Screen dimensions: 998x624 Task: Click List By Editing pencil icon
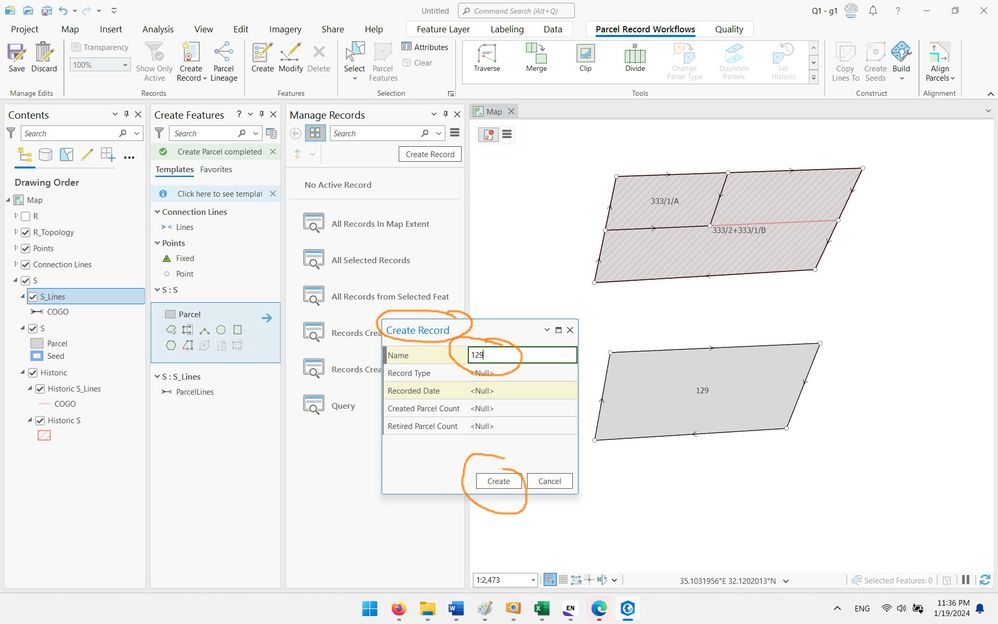pos(87,155)
